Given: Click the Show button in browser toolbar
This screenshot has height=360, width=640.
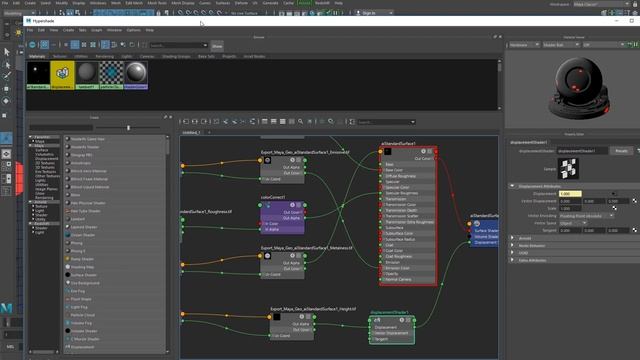Looking at the screenshot, I should point(217,46).
